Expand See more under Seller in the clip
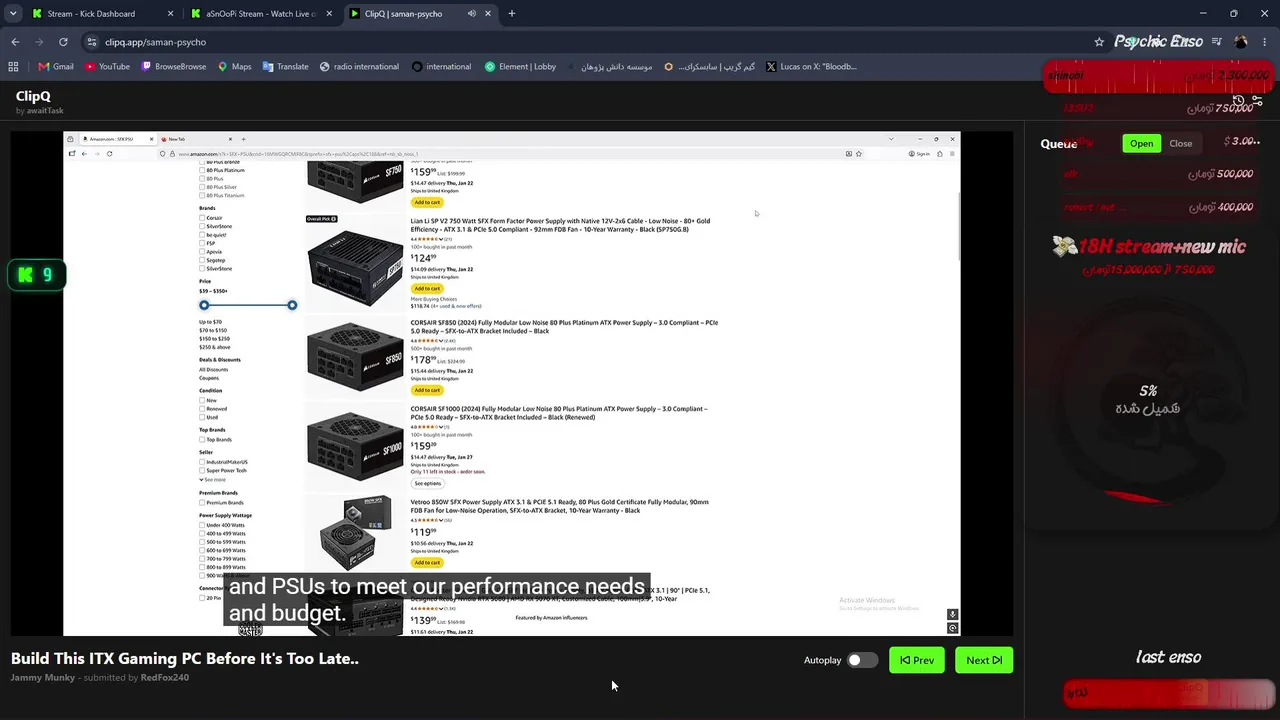This screenshot has width=1280, height=720. pyautogui.click(x=212, y=480)
